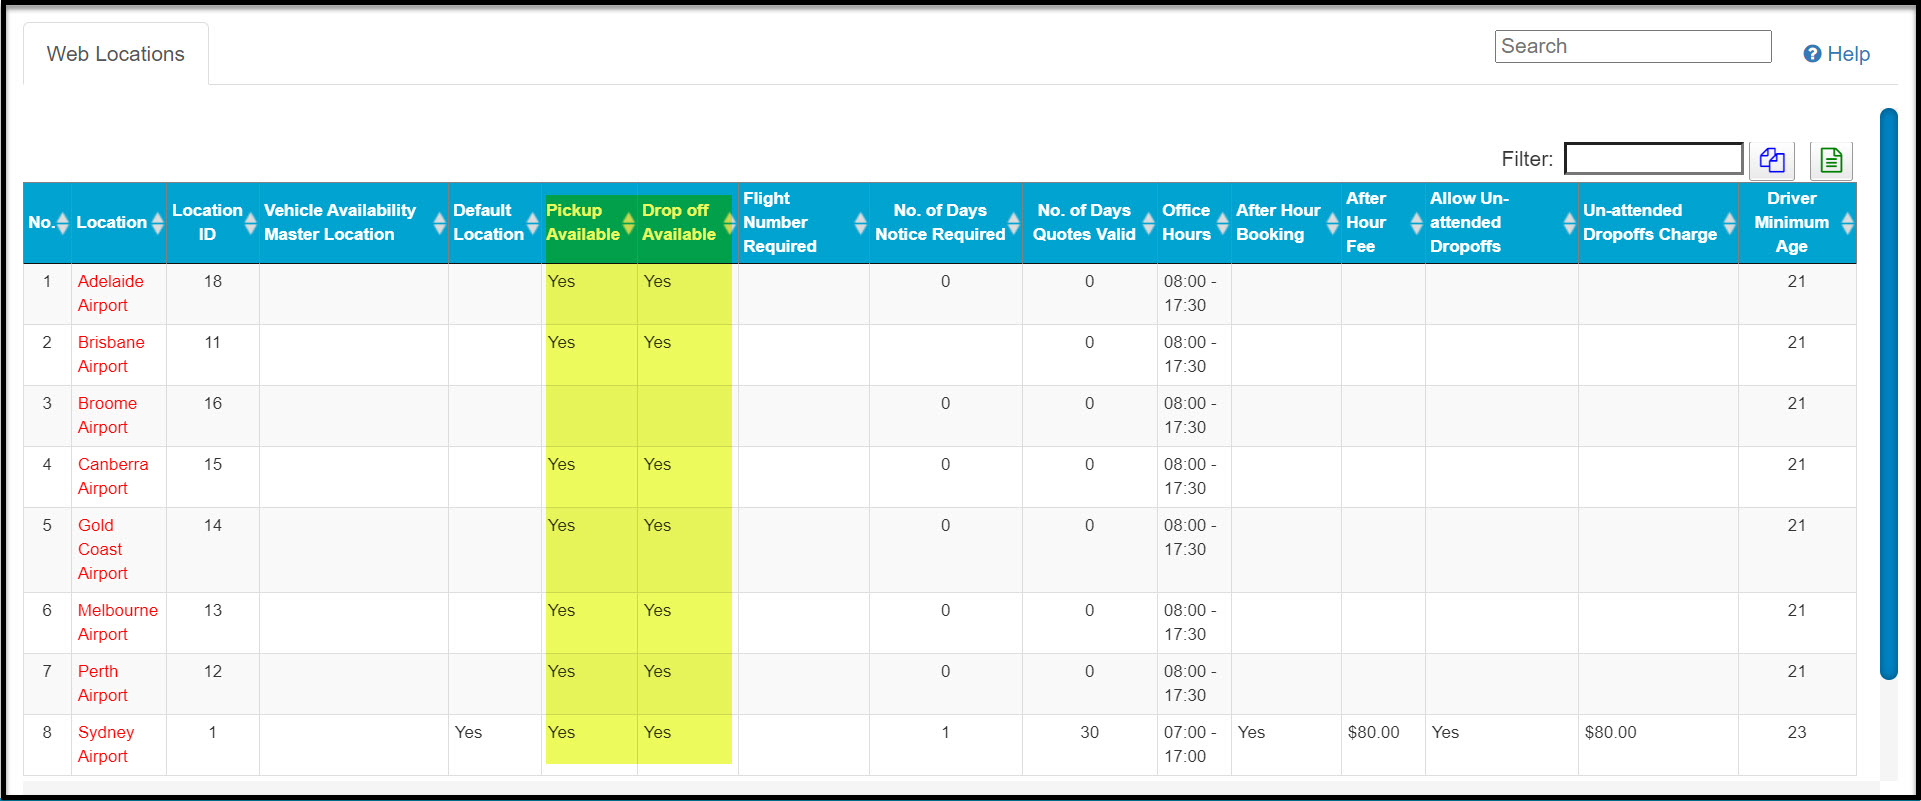
Task: Click the blue vertical scrollbar
Action: (x=1888, y=394)
